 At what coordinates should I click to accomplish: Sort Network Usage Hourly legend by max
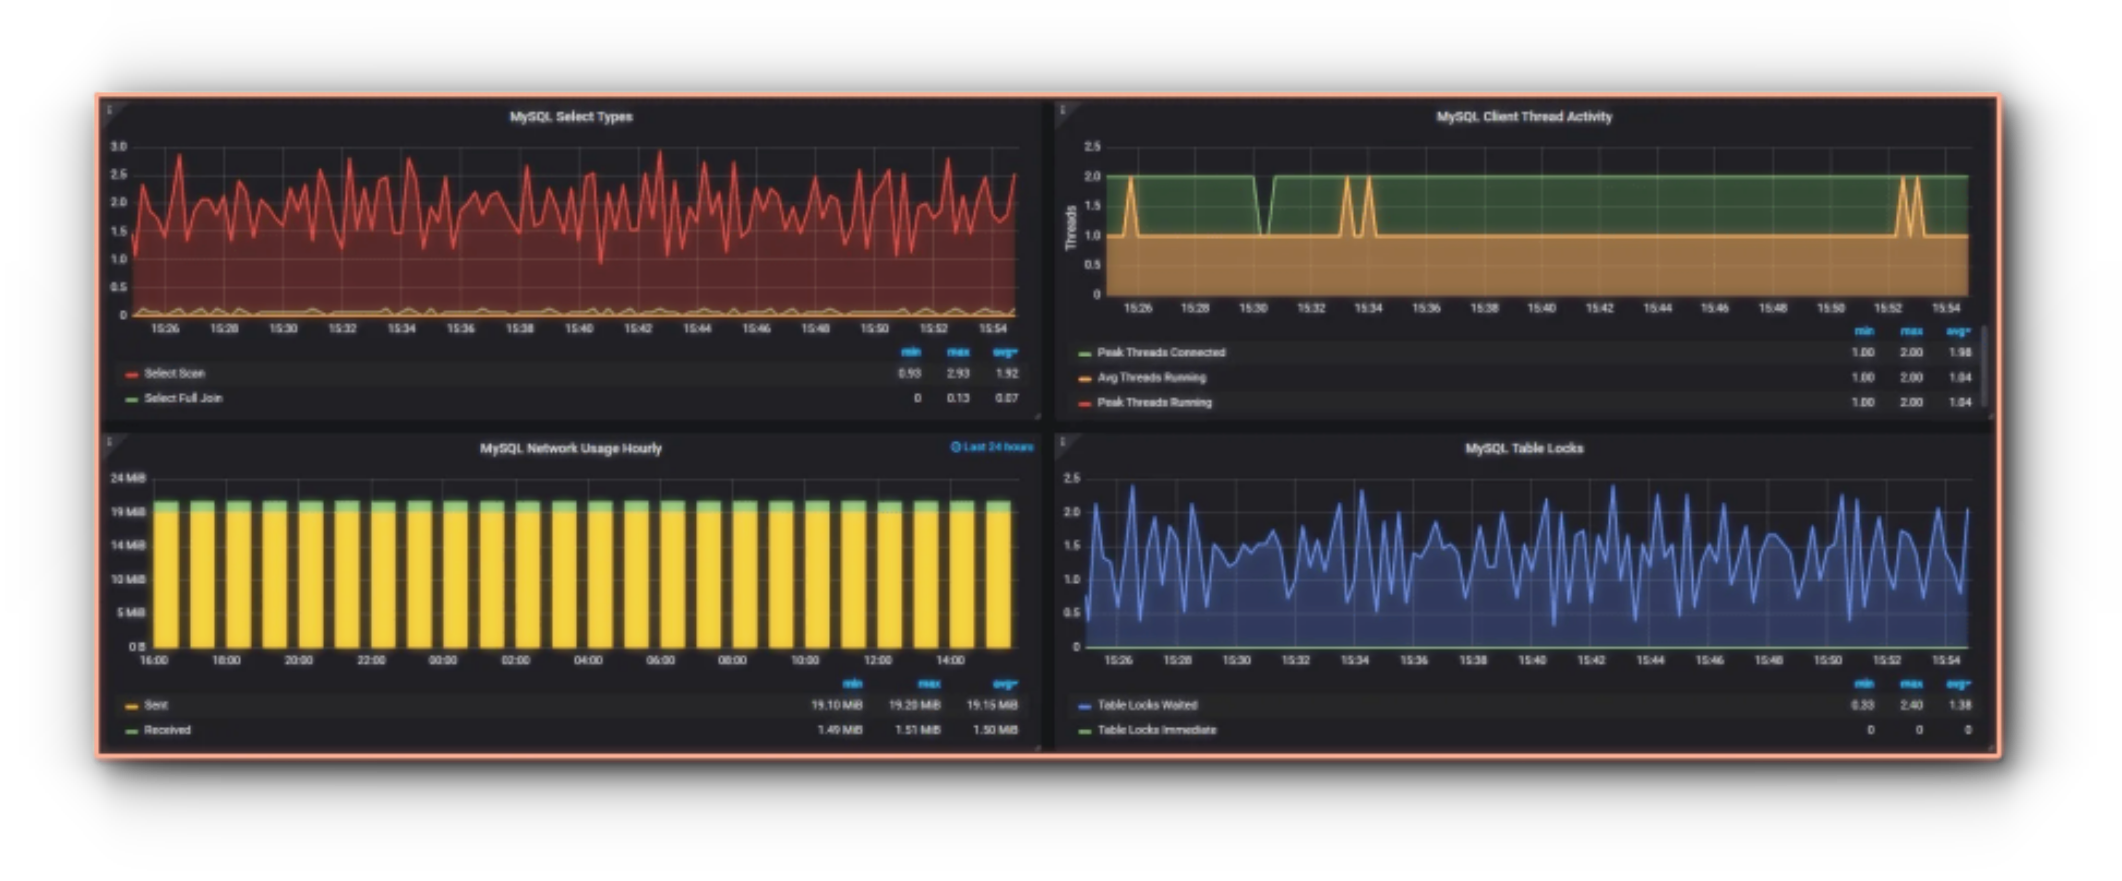(x=929, y=684)
